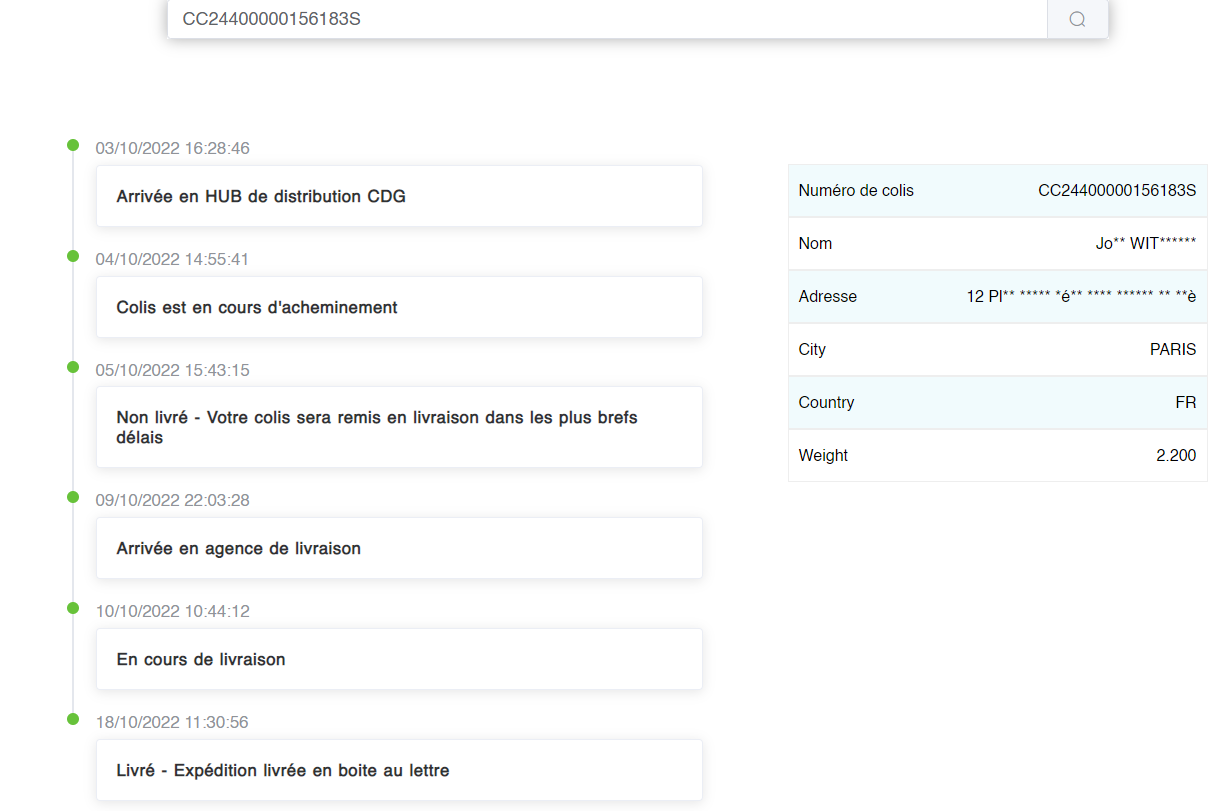Click the 'Livré - Expédition livrée' card
The width and height of the screenshot is (1214, 811).
pyautogui.click(x=399, y=770)
